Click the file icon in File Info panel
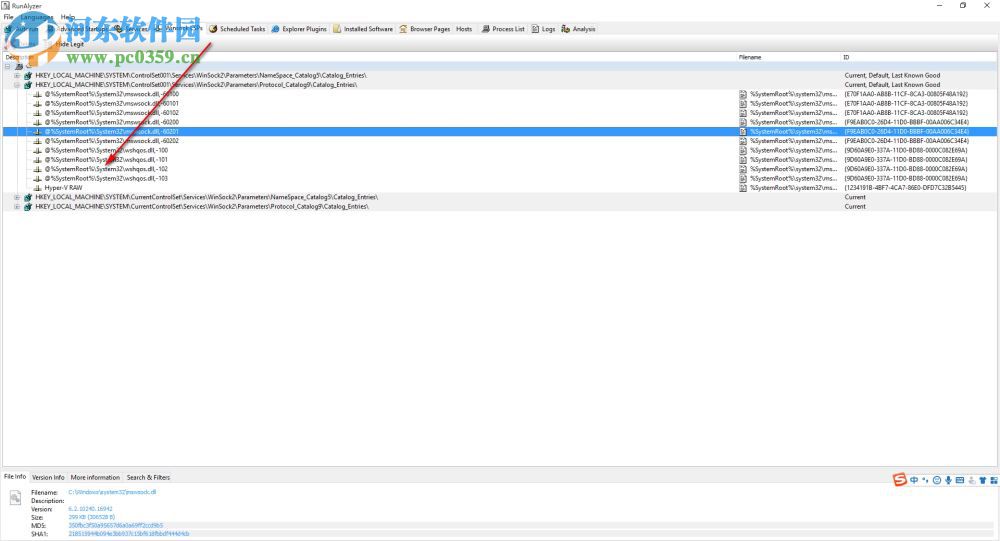Viewport: 1000px width, 541px height. pos(16,498)
